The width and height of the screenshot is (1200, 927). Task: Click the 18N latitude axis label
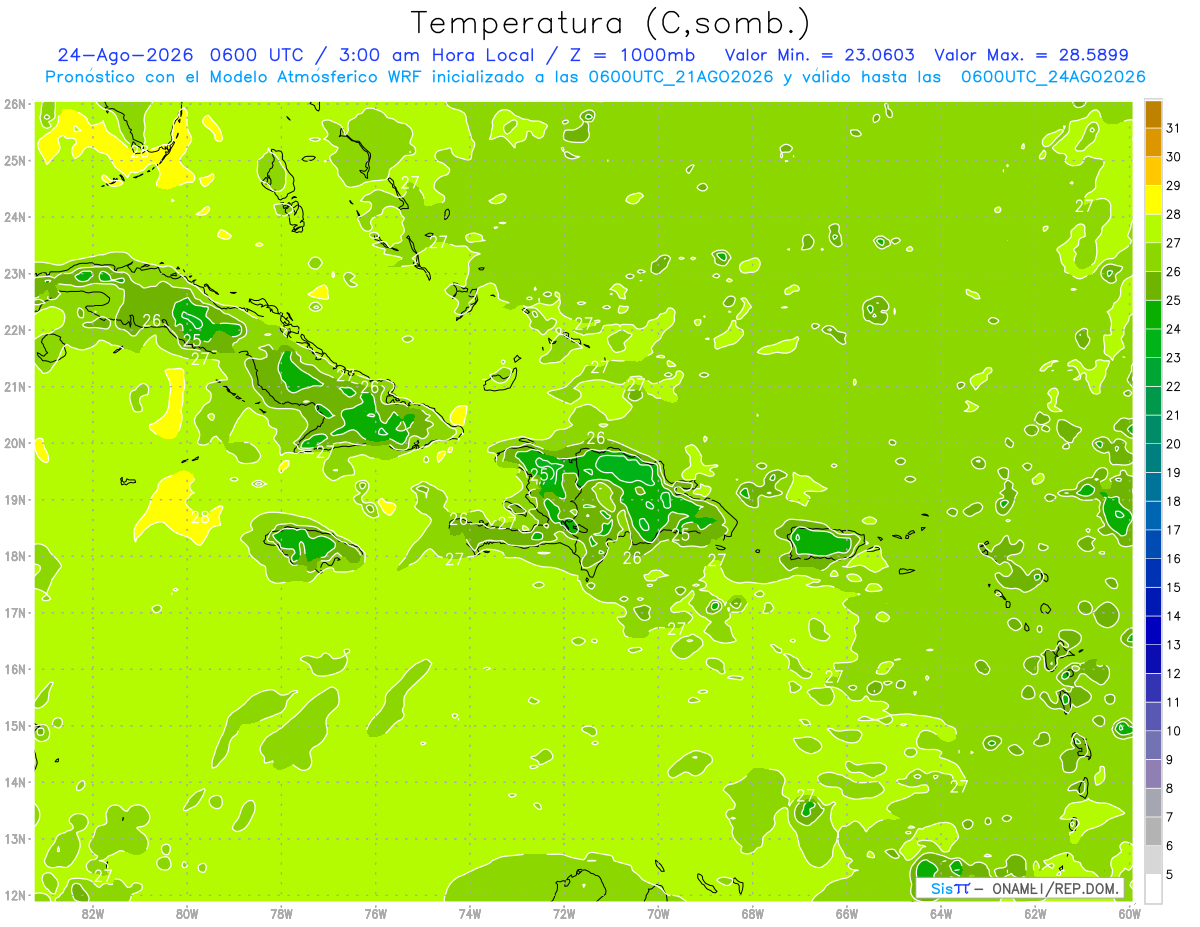click(x=15, y=556)
